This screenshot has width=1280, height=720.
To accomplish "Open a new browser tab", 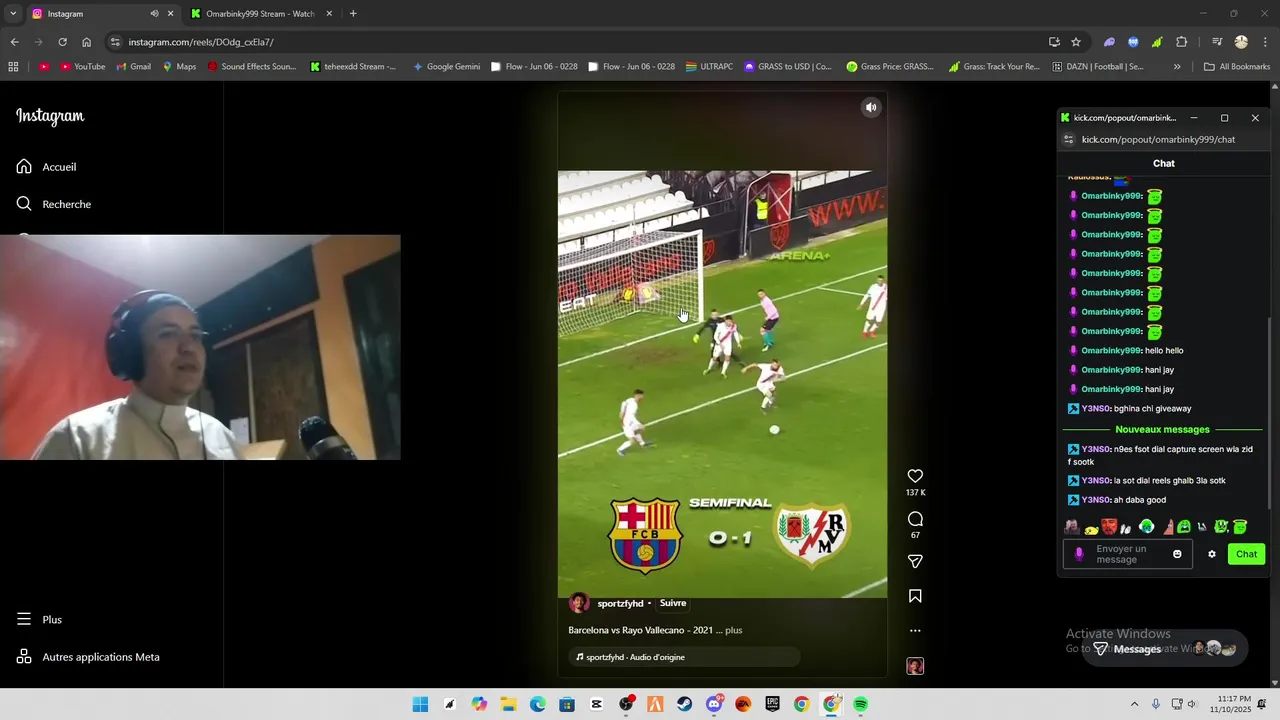I will [353, 14].
